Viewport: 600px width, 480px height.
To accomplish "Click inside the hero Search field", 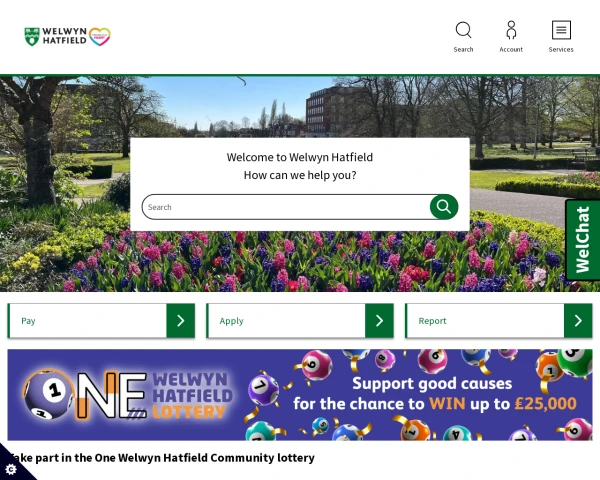I will click(x=287, y=207).
